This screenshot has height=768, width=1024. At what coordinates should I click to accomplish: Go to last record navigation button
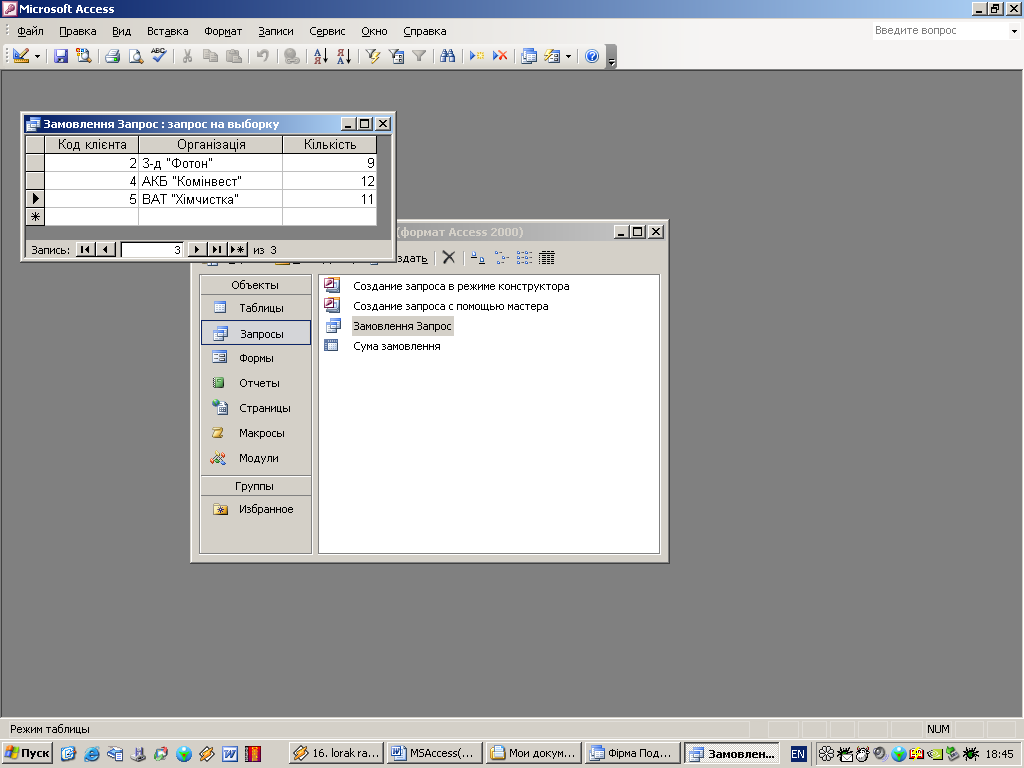(x=217, y=249)
